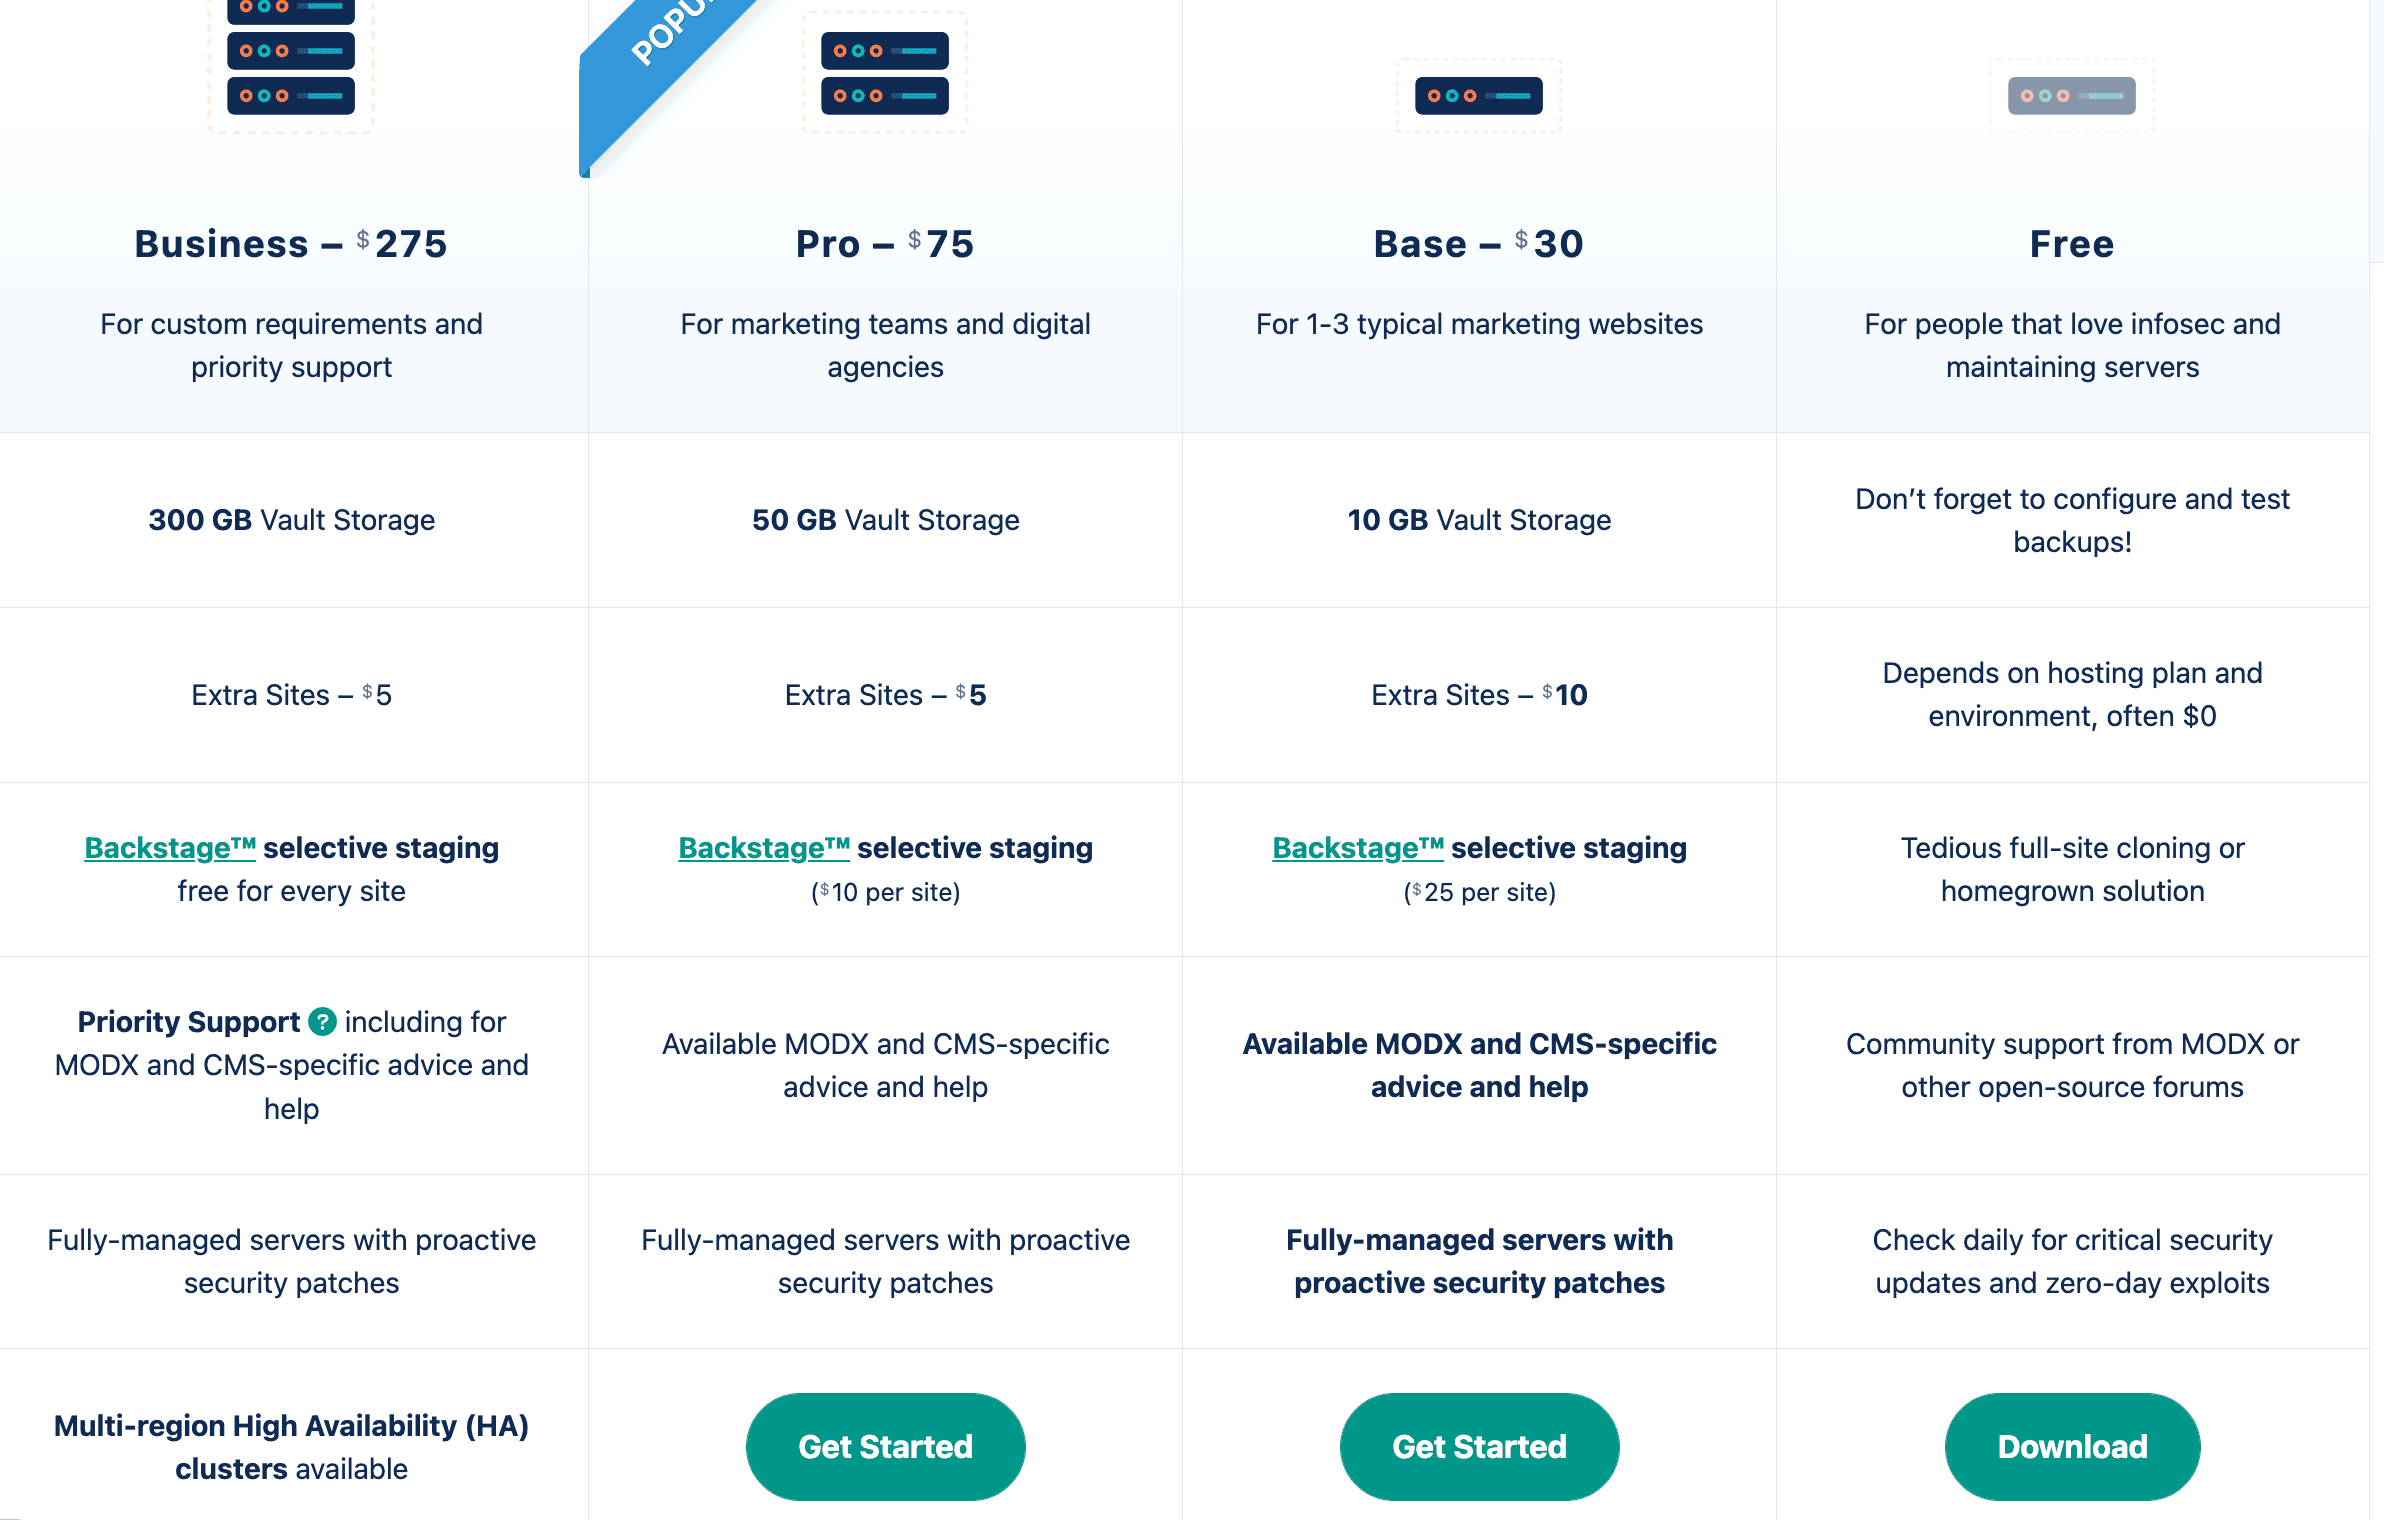Screen dimensions: 2384x1520
Task: Click the Download button for Free plan
Action: pos(2071,1445)
